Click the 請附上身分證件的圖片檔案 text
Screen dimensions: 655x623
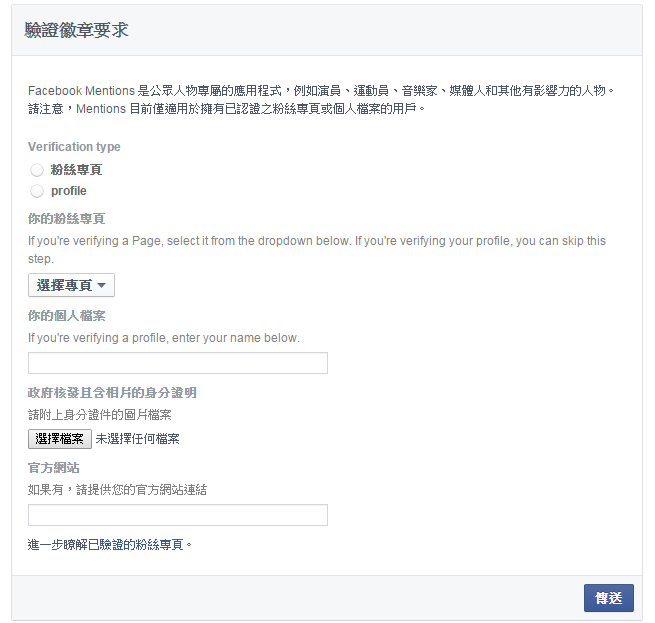click(x=100, y=415)
